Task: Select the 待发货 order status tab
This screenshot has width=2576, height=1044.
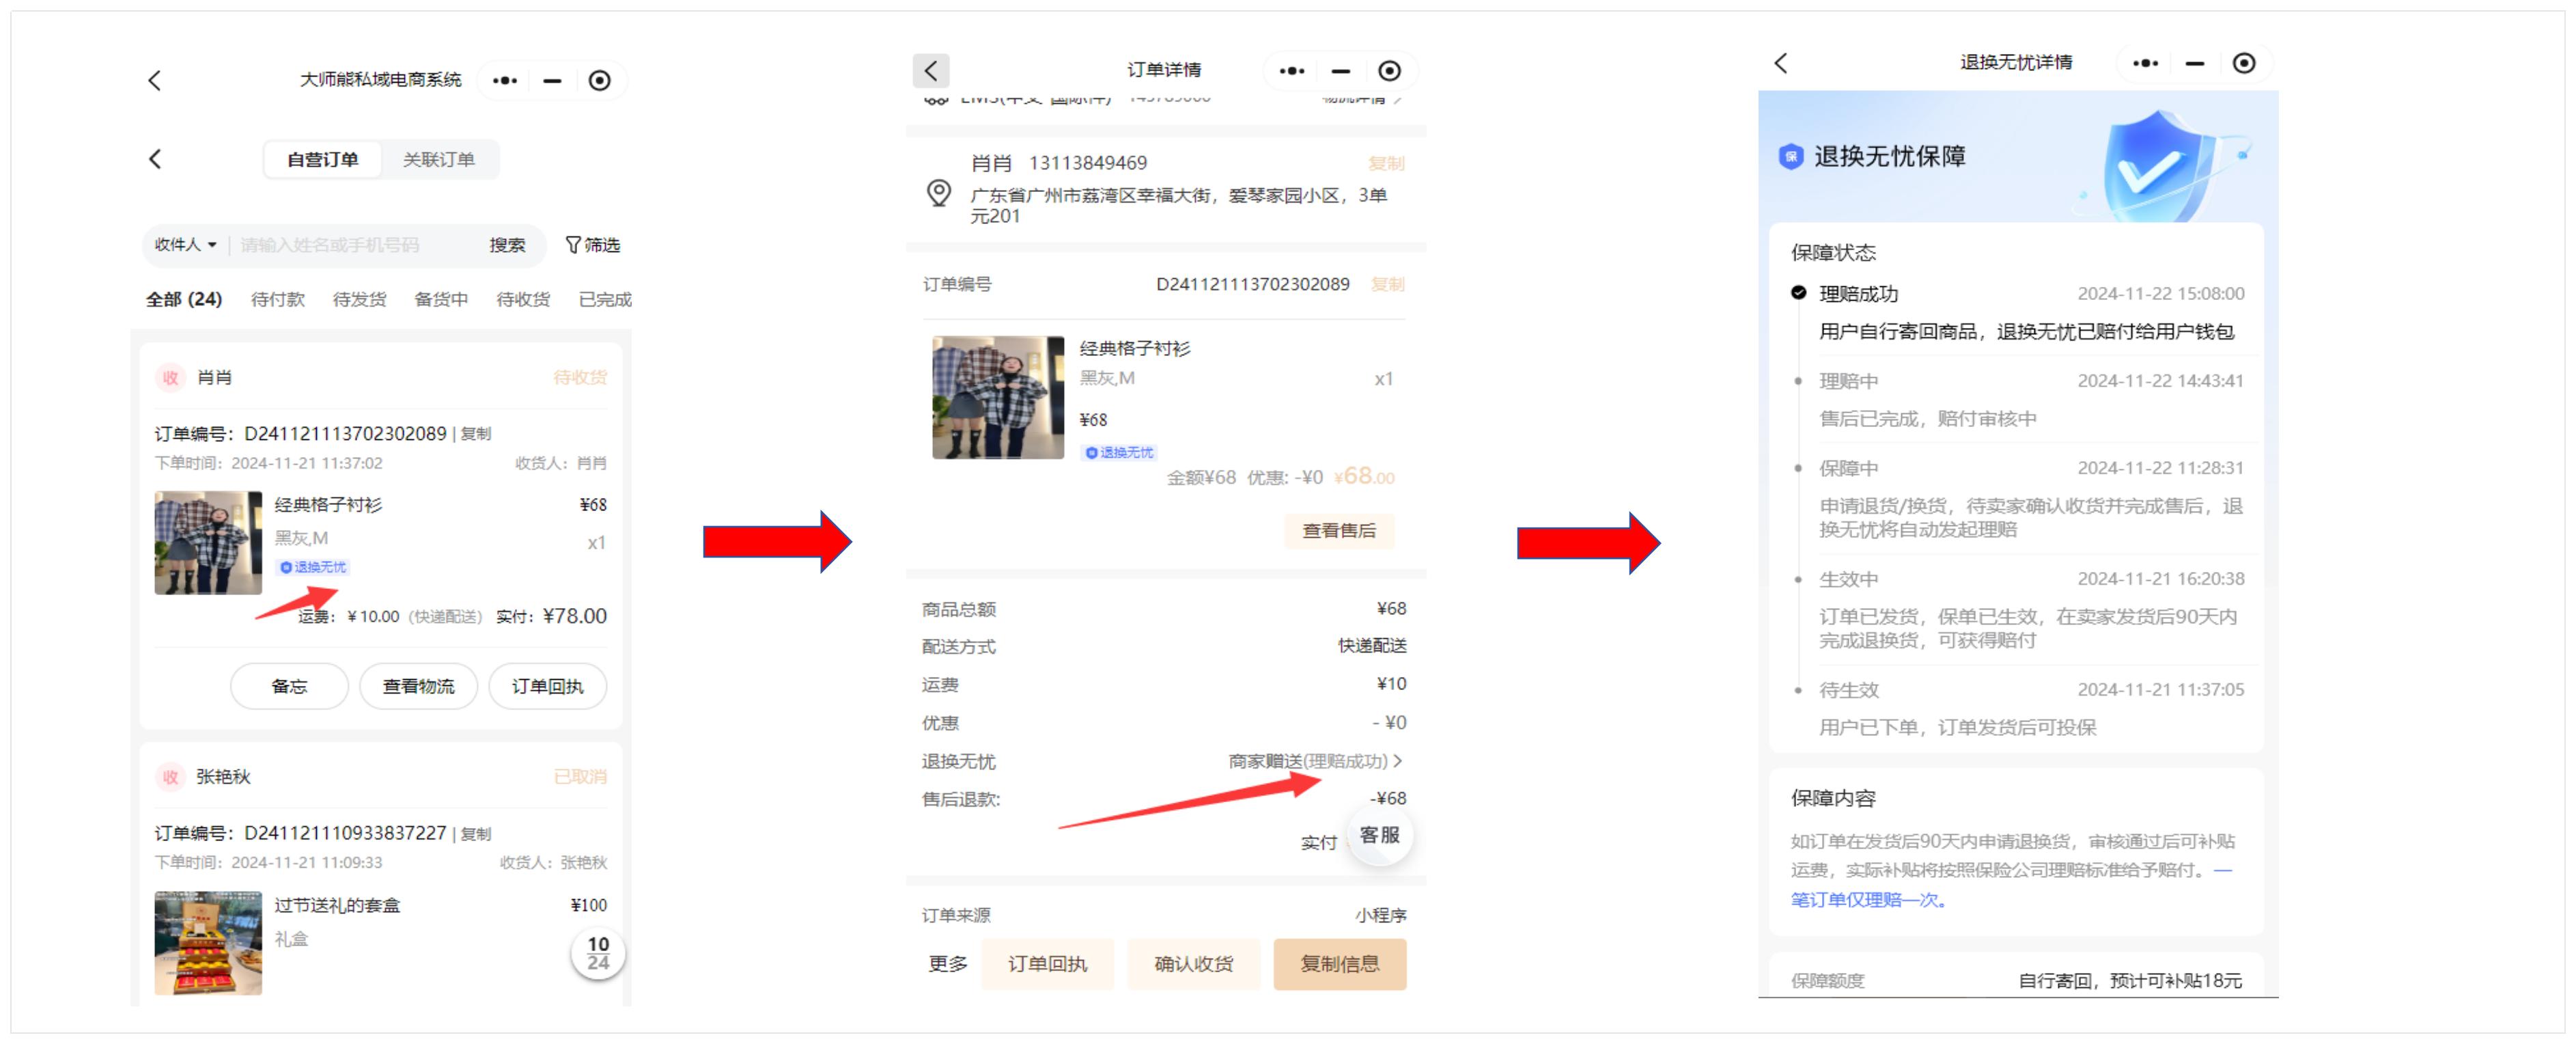Action: 359,299
